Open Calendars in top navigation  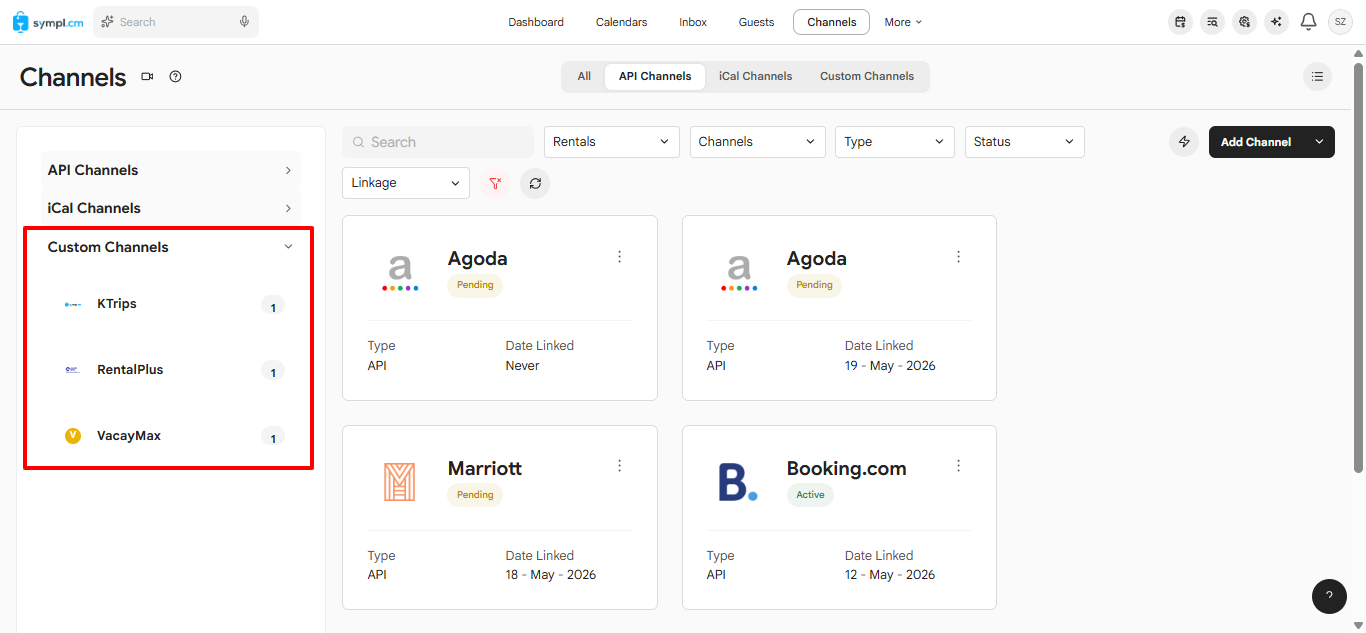click(x=621, y=22)
